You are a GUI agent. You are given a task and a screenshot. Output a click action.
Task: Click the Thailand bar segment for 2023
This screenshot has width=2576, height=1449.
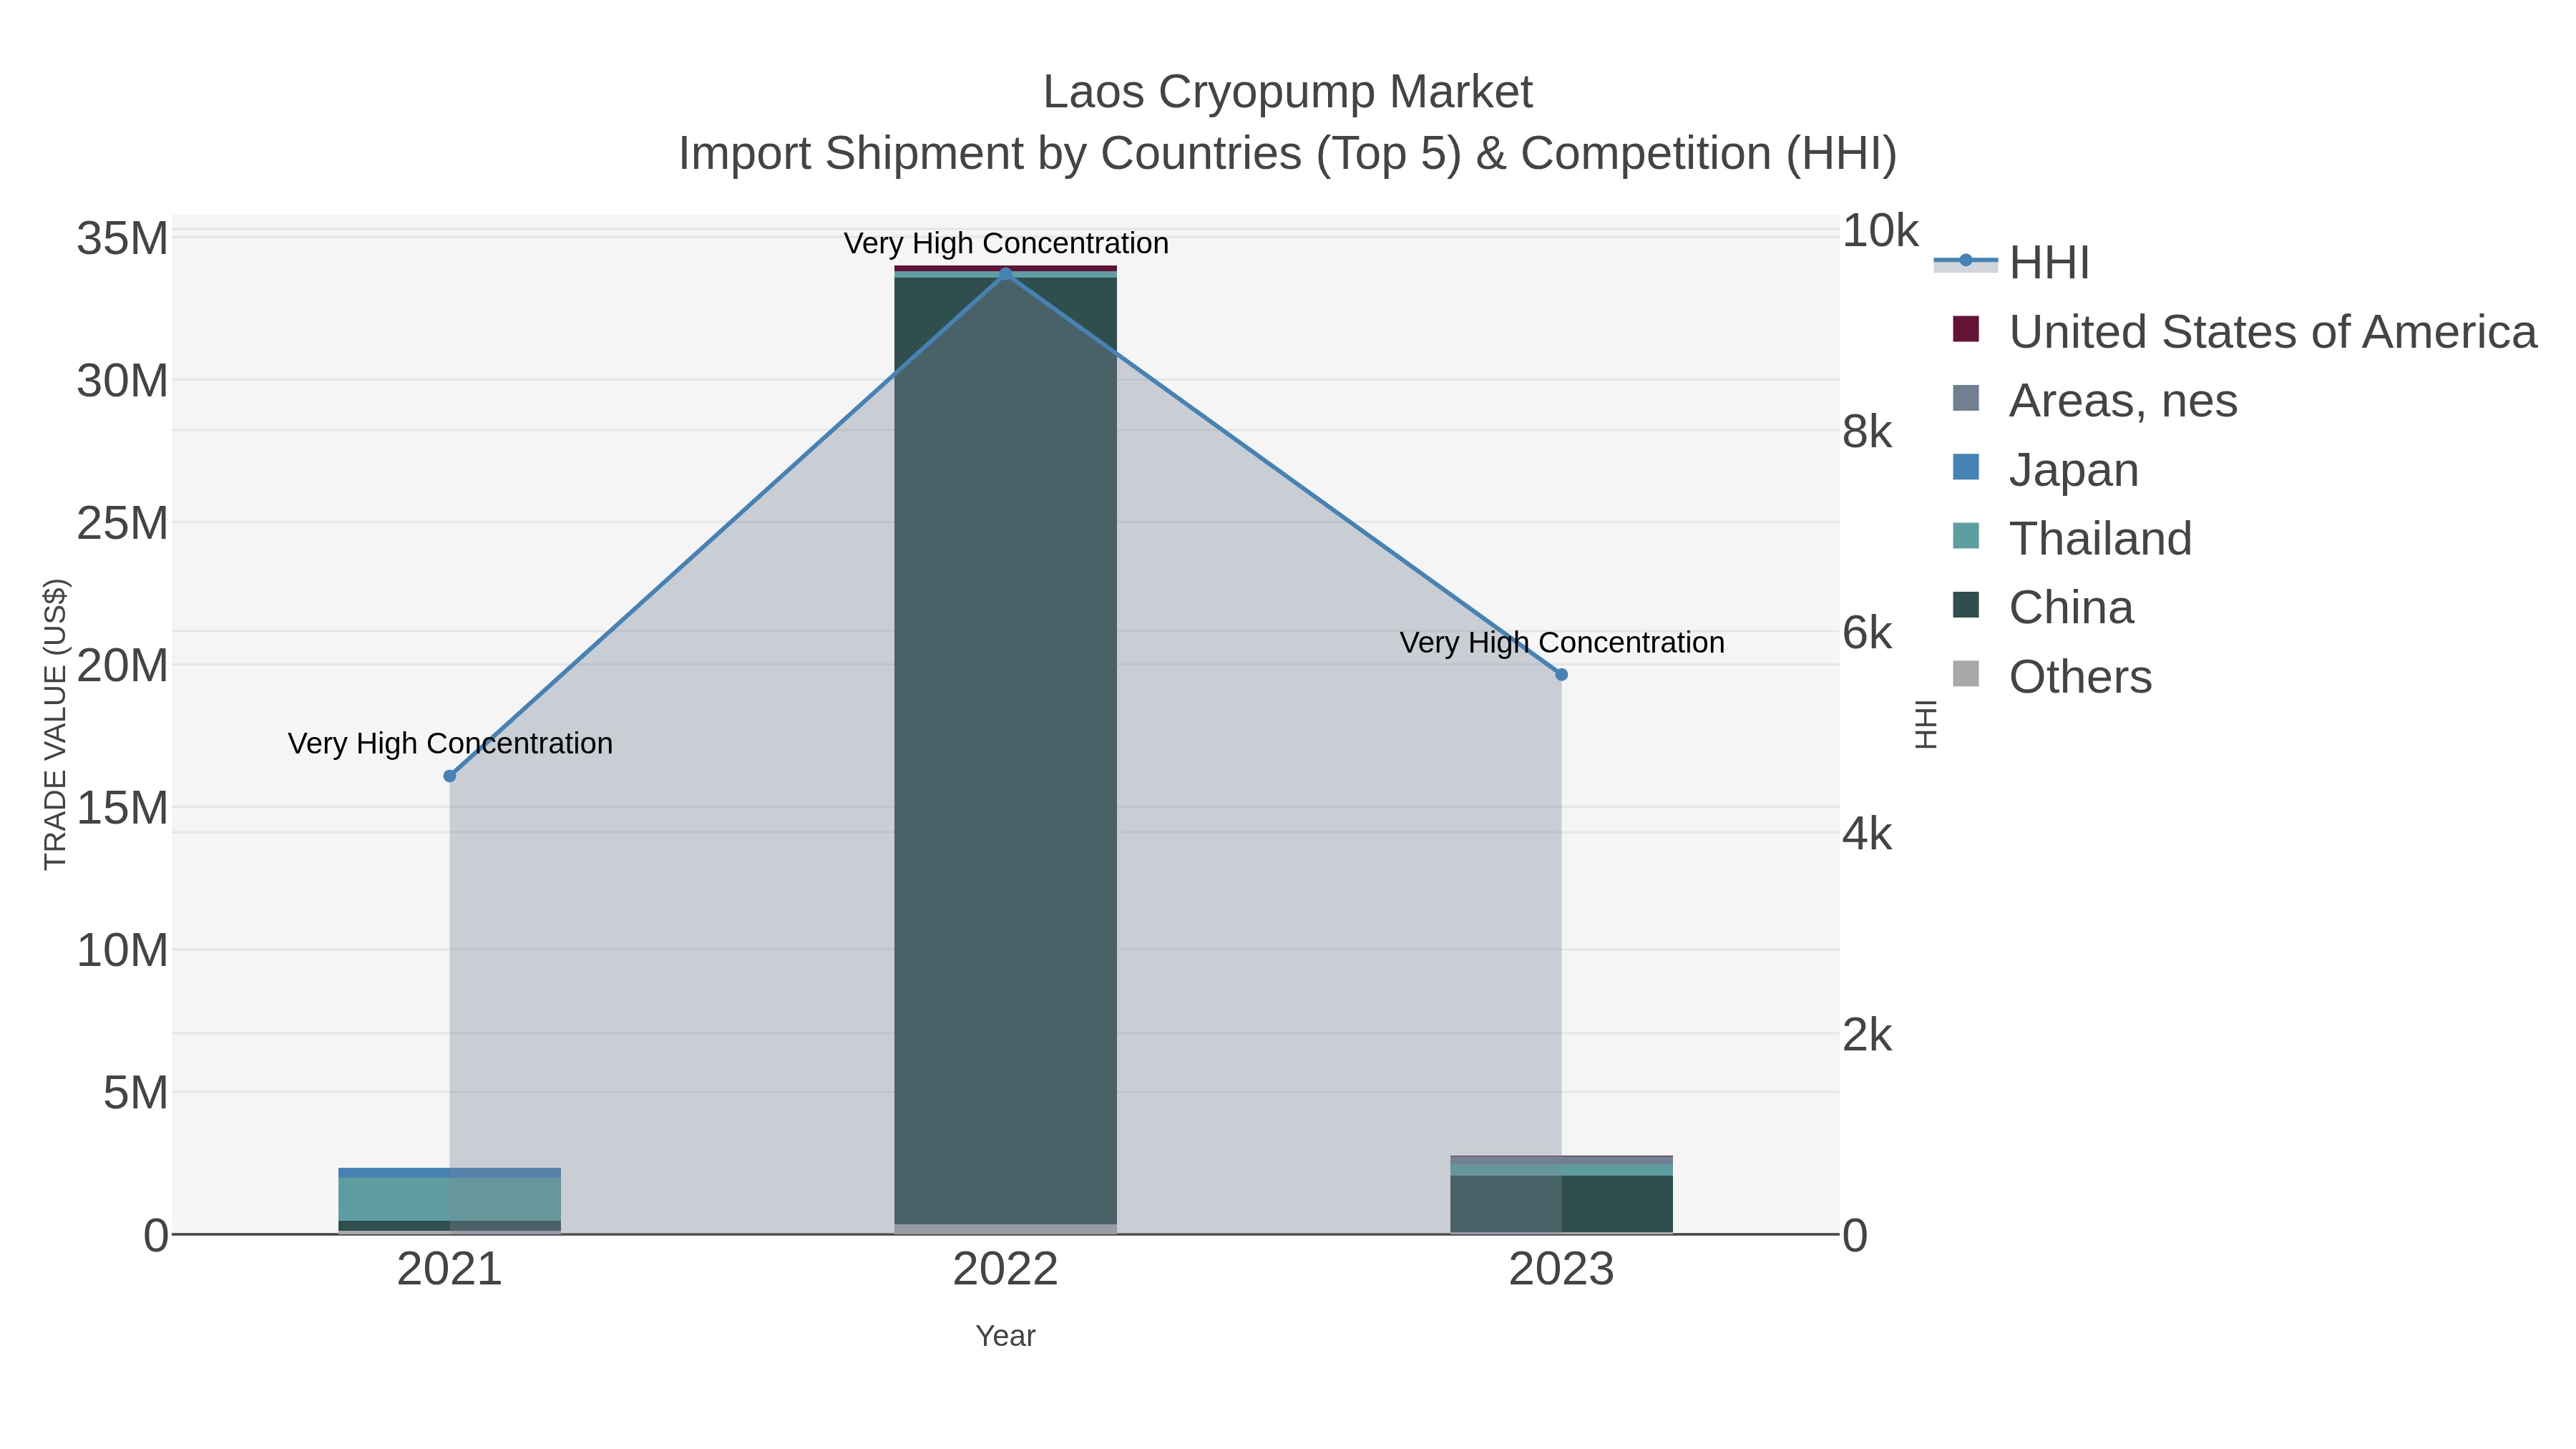tap(1561, 1170)
